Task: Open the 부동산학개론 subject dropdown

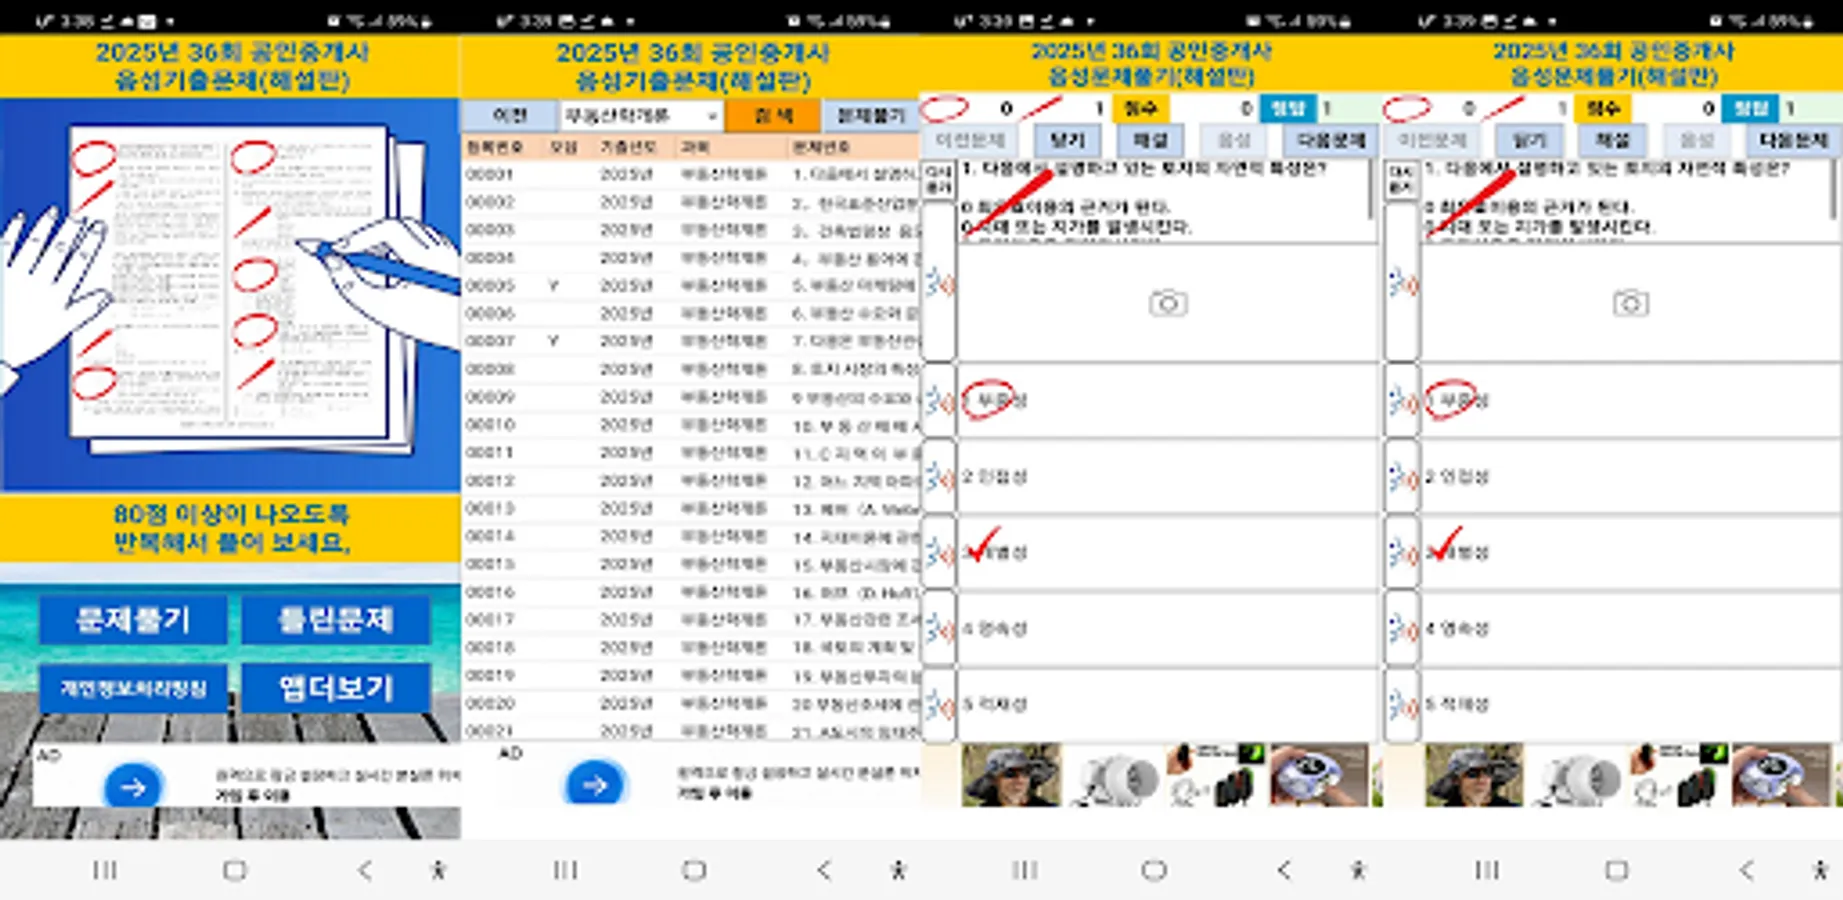Action: click(640, 115)
